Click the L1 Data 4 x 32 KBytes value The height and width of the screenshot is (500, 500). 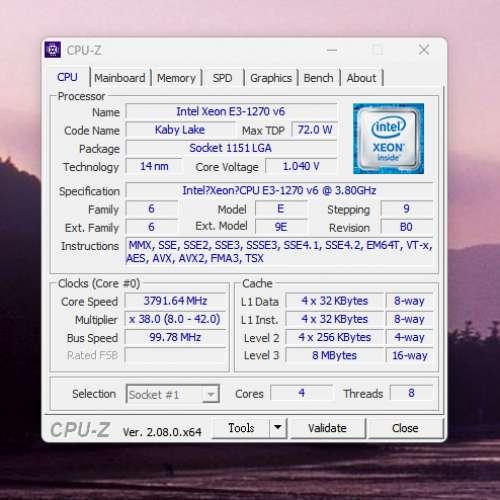pyautogui.click(x=335, y=301)
